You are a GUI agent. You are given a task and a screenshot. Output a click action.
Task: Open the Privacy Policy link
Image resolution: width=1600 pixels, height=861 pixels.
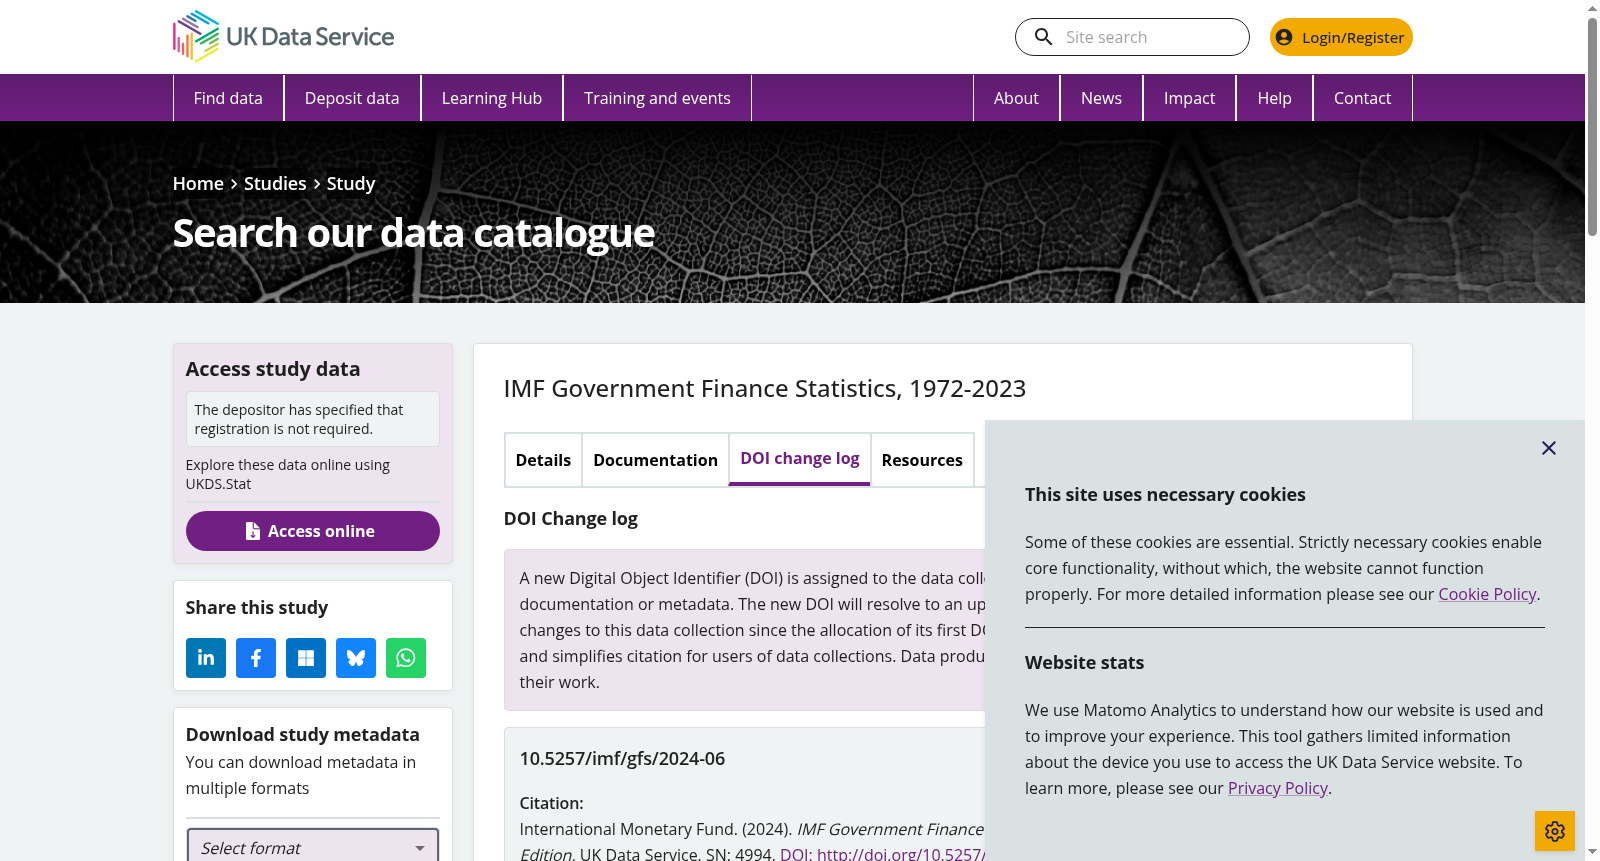[1278, 788]
